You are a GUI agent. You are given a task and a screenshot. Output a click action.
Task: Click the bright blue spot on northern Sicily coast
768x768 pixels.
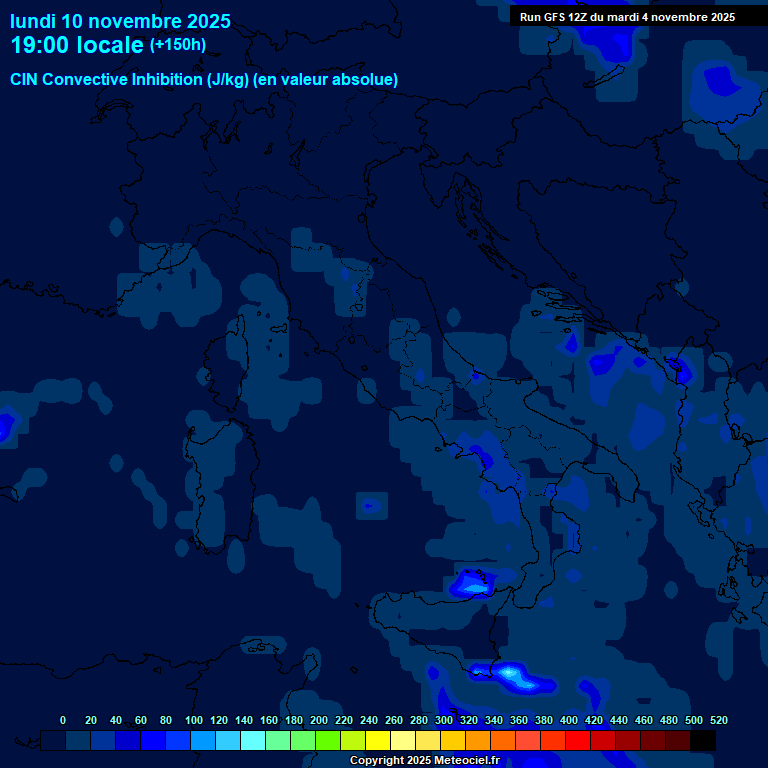tap(470, 584)
